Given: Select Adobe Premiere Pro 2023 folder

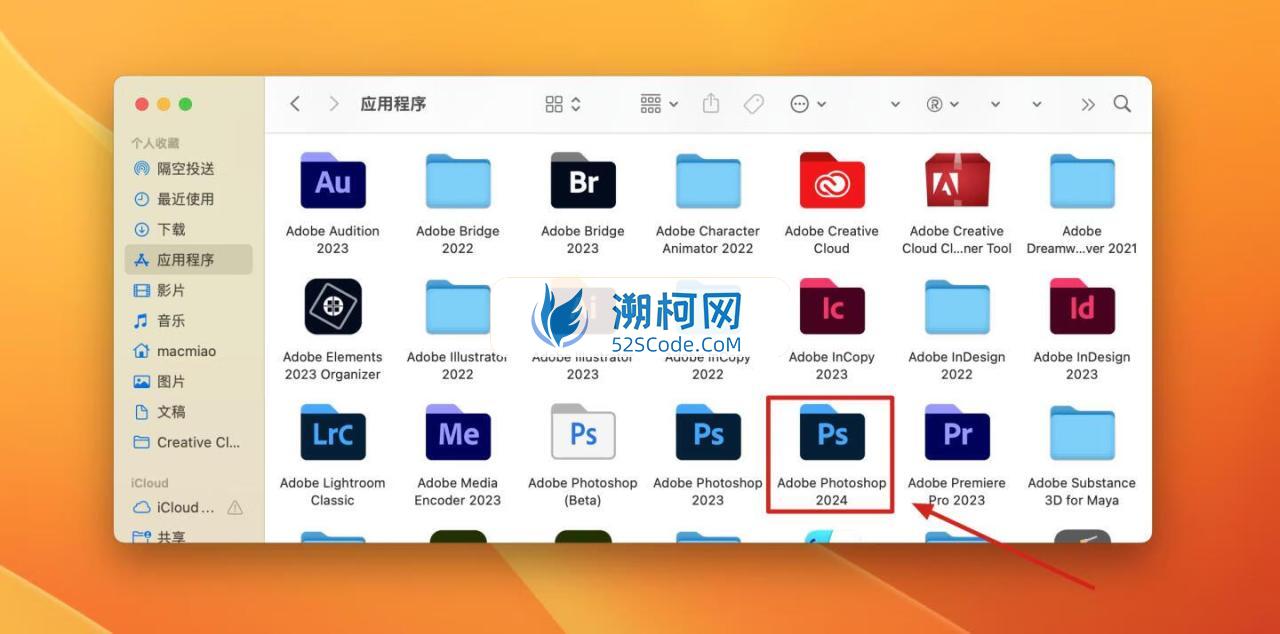Looking at the screenshot, I should (x=957, y=433).
